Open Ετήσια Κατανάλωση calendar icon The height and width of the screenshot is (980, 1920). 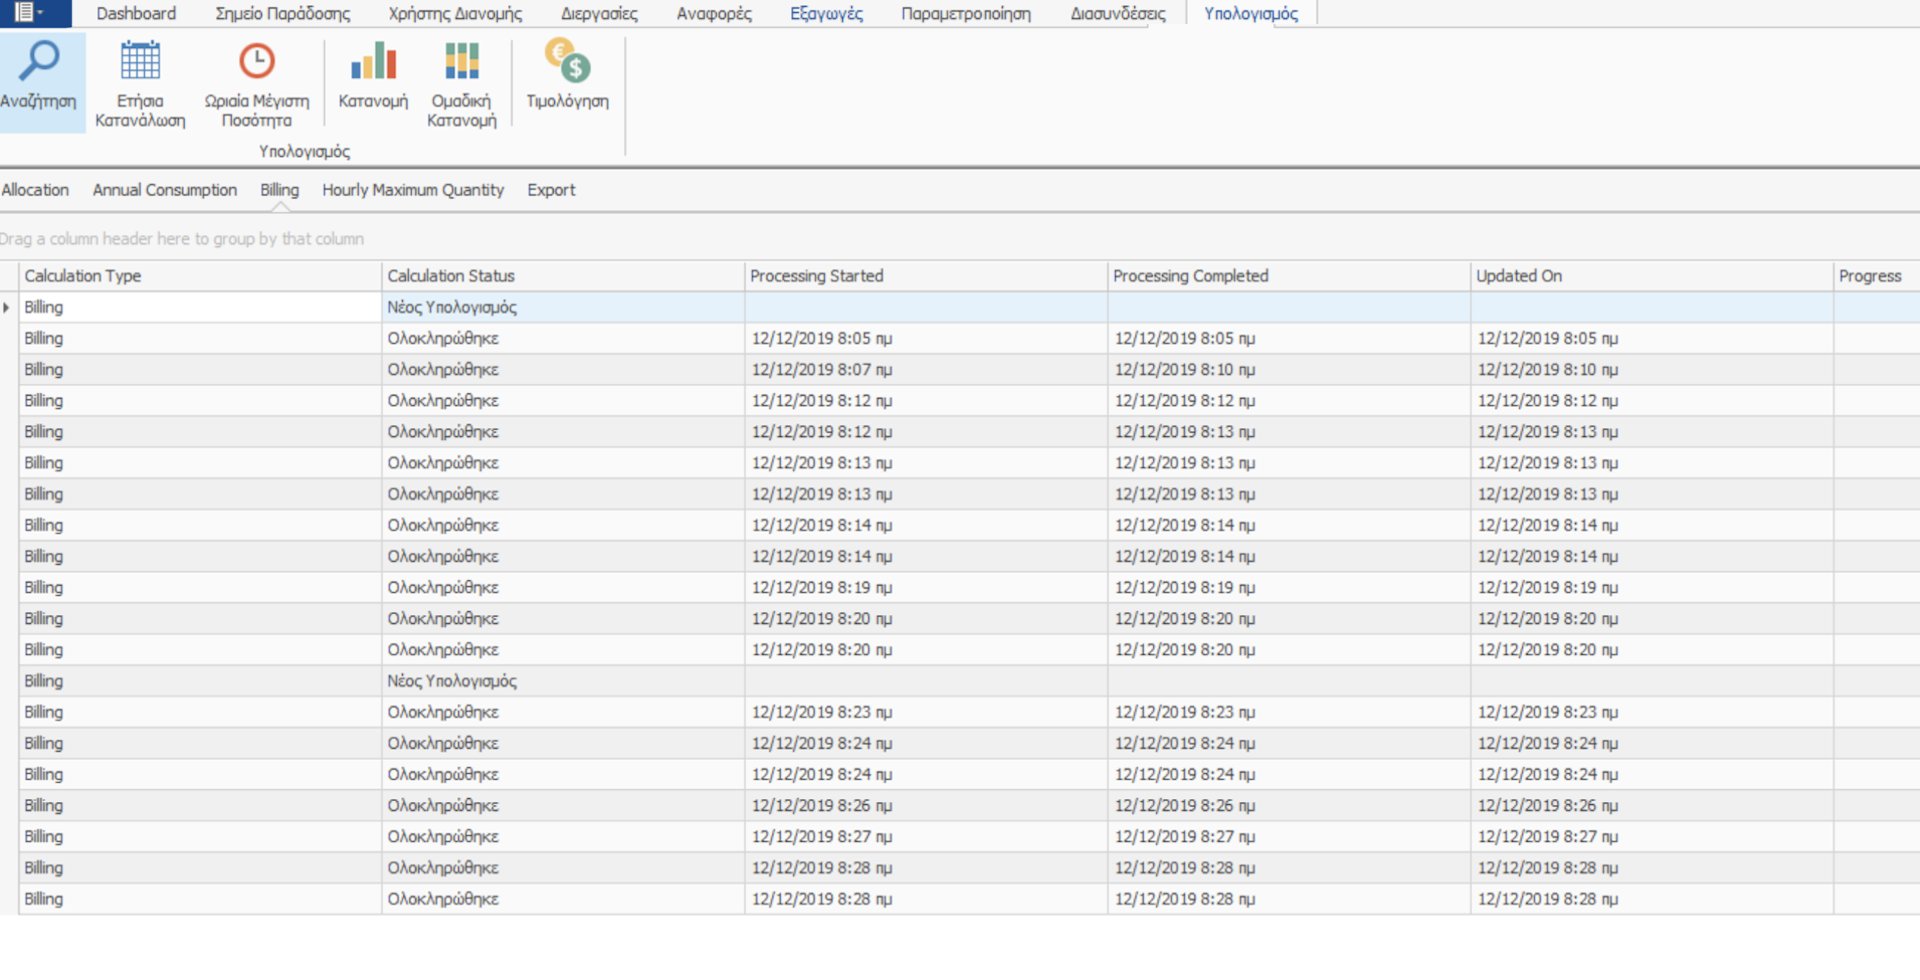140,62
